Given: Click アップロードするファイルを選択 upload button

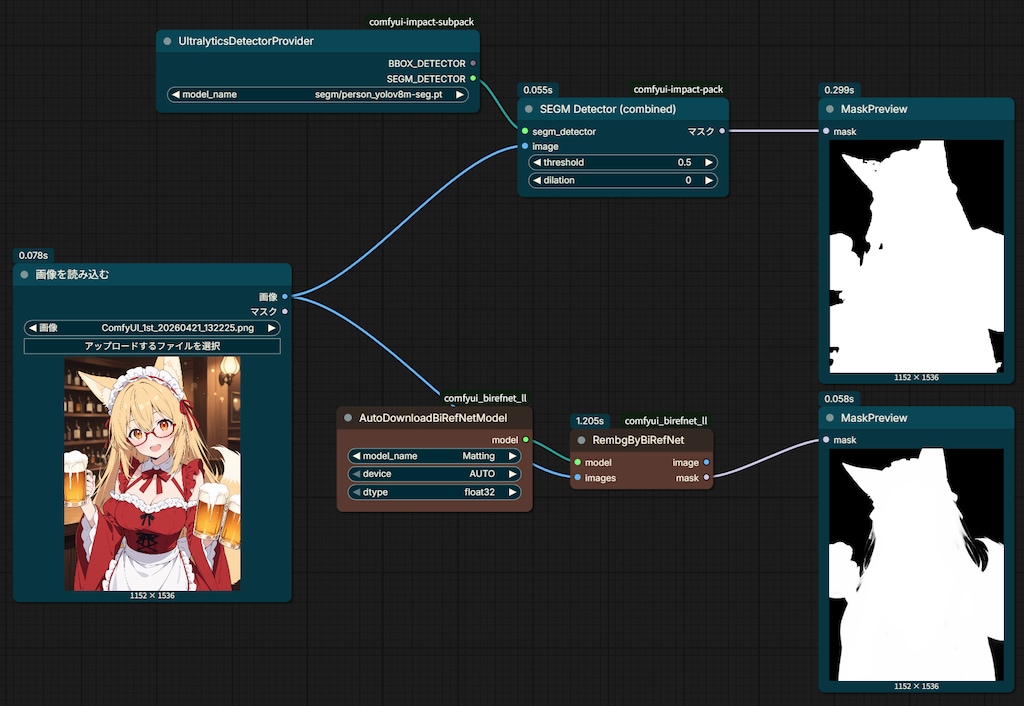Looking at the screenshot, I should (152, 345).
